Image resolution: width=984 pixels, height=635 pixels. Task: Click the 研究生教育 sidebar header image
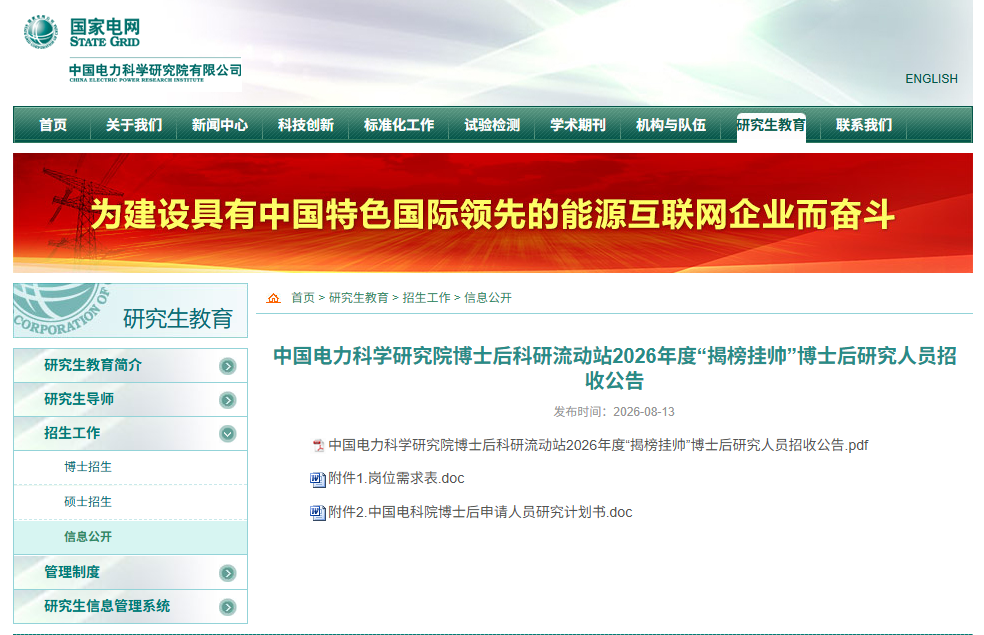131,311
